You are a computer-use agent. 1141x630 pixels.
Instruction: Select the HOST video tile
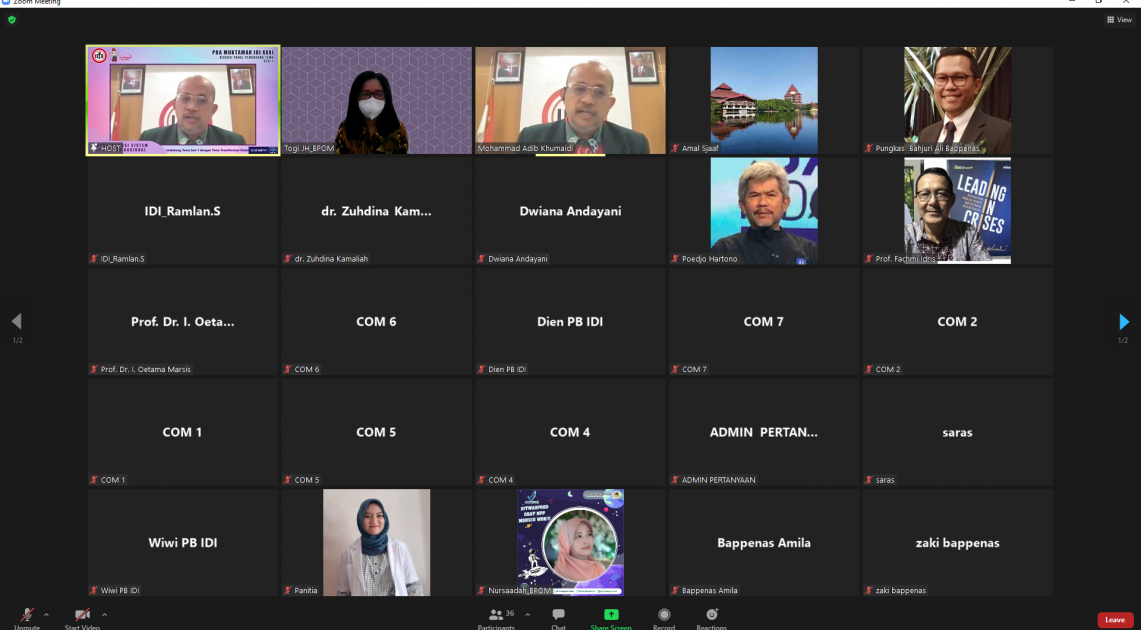point(183,100)
